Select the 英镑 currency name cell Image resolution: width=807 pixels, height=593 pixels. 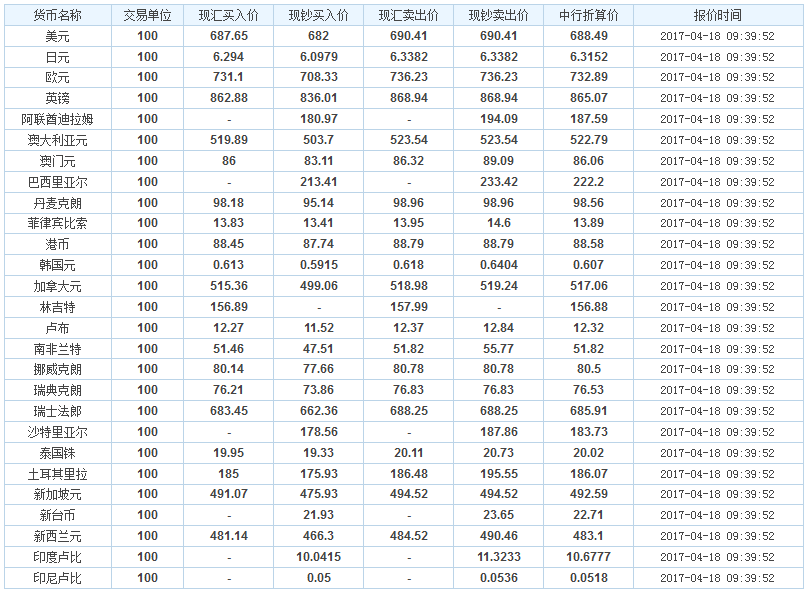coord(58,98)
